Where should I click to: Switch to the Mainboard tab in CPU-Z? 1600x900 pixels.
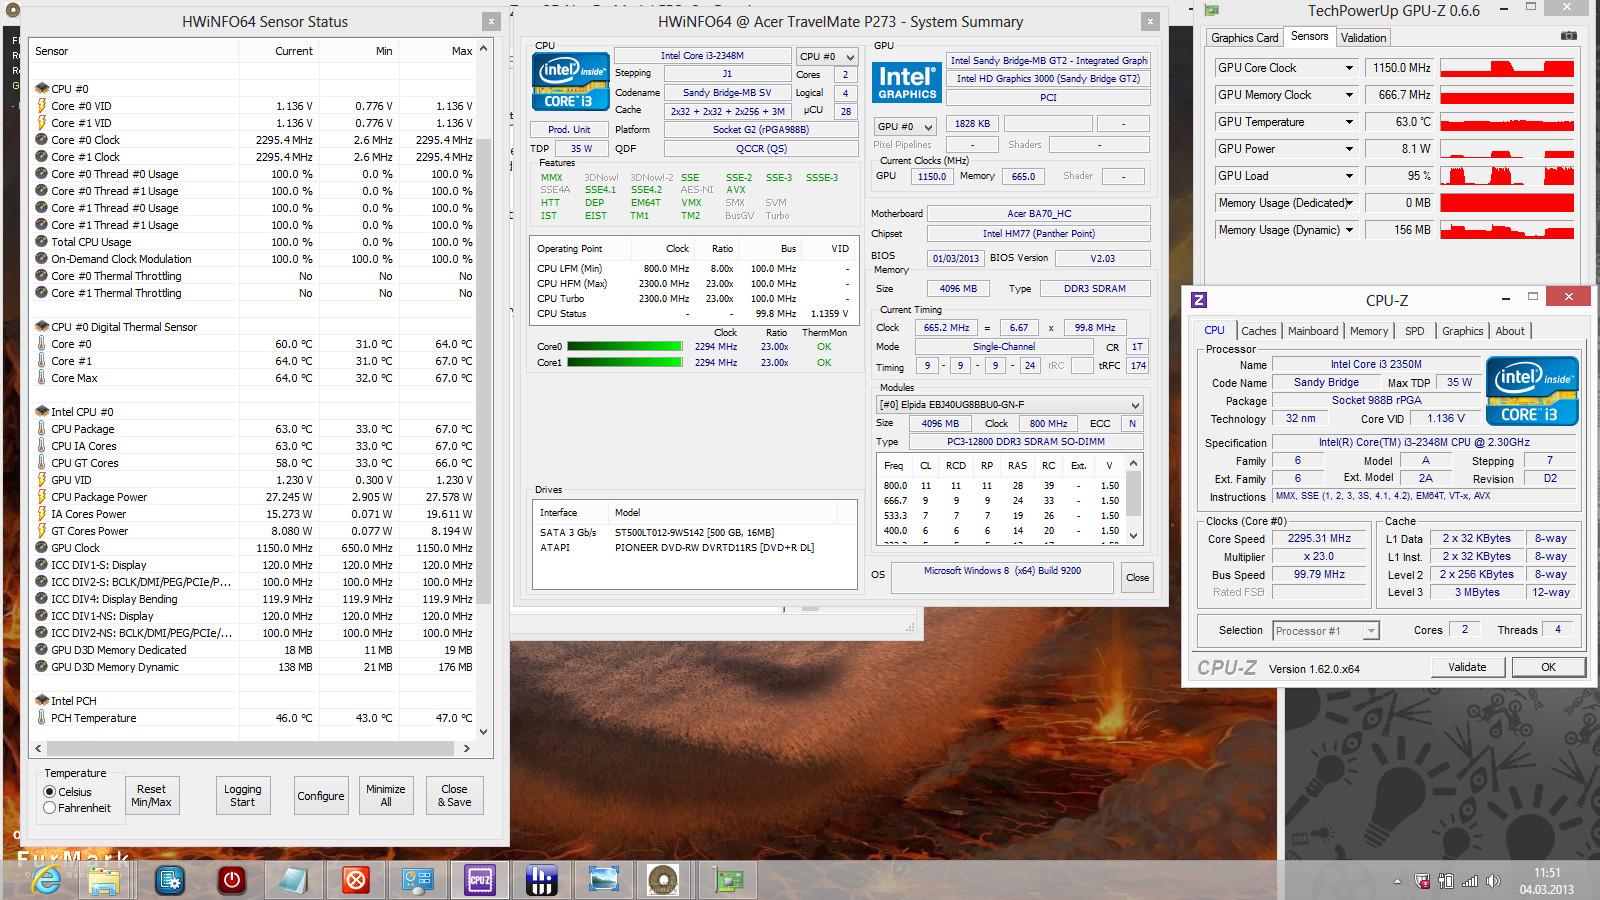1313,331
